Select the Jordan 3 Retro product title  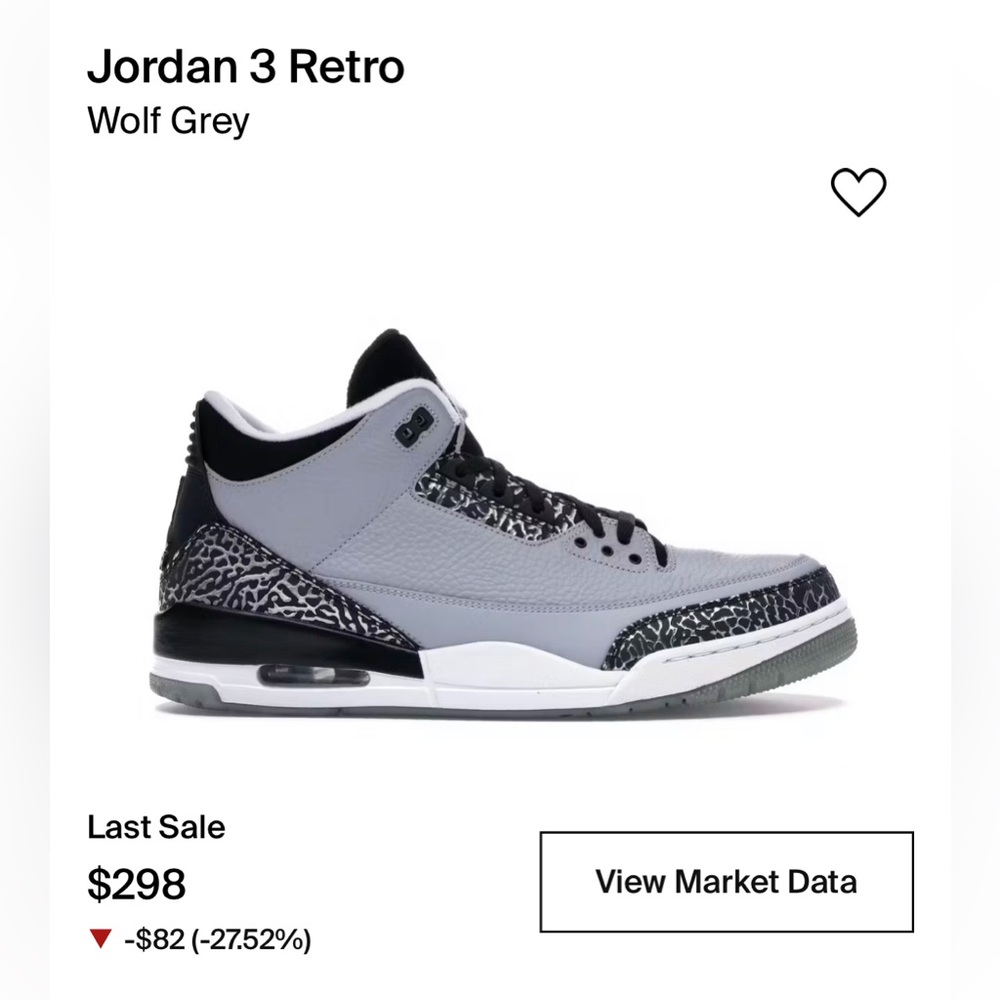pos(246,68)
